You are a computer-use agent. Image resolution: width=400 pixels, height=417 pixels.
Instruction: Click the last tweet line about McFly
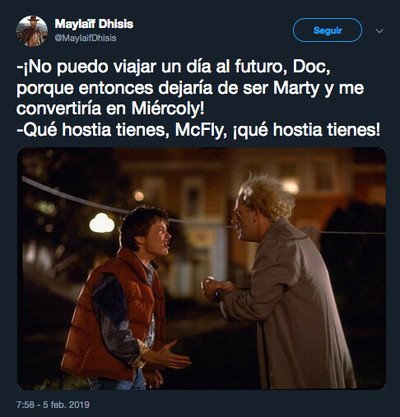pos(198,130)
